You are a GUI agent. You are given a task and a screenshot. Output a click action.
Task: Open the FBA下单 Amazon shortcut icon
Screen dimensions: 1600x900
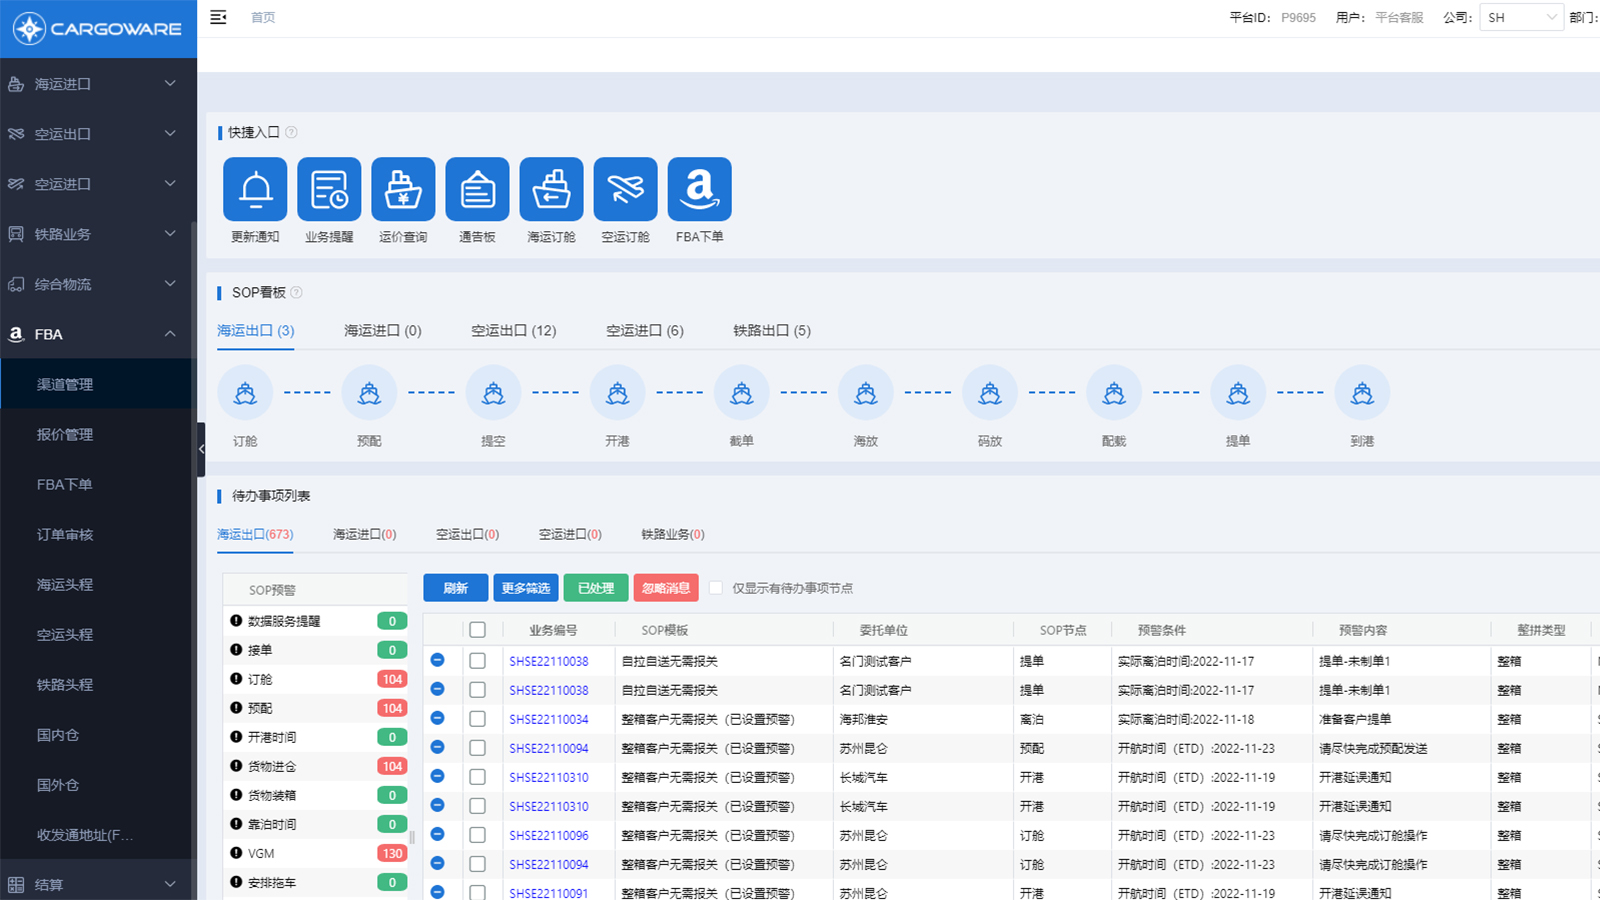click(699, 189)
